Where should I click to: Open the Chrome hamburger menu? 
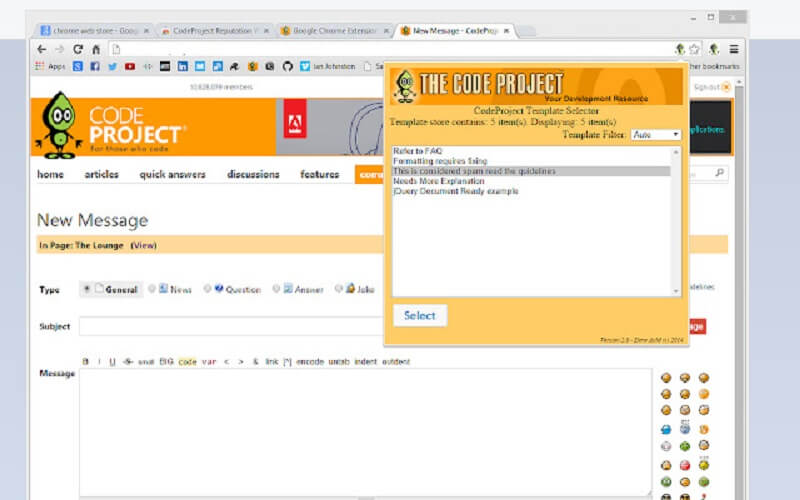point(734,49)
